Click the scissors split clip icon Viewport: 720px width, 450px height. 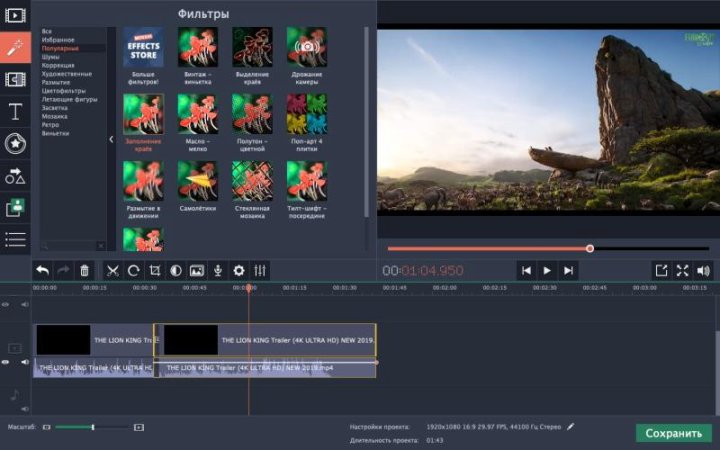pyautogui.click(x=112, y=270)
